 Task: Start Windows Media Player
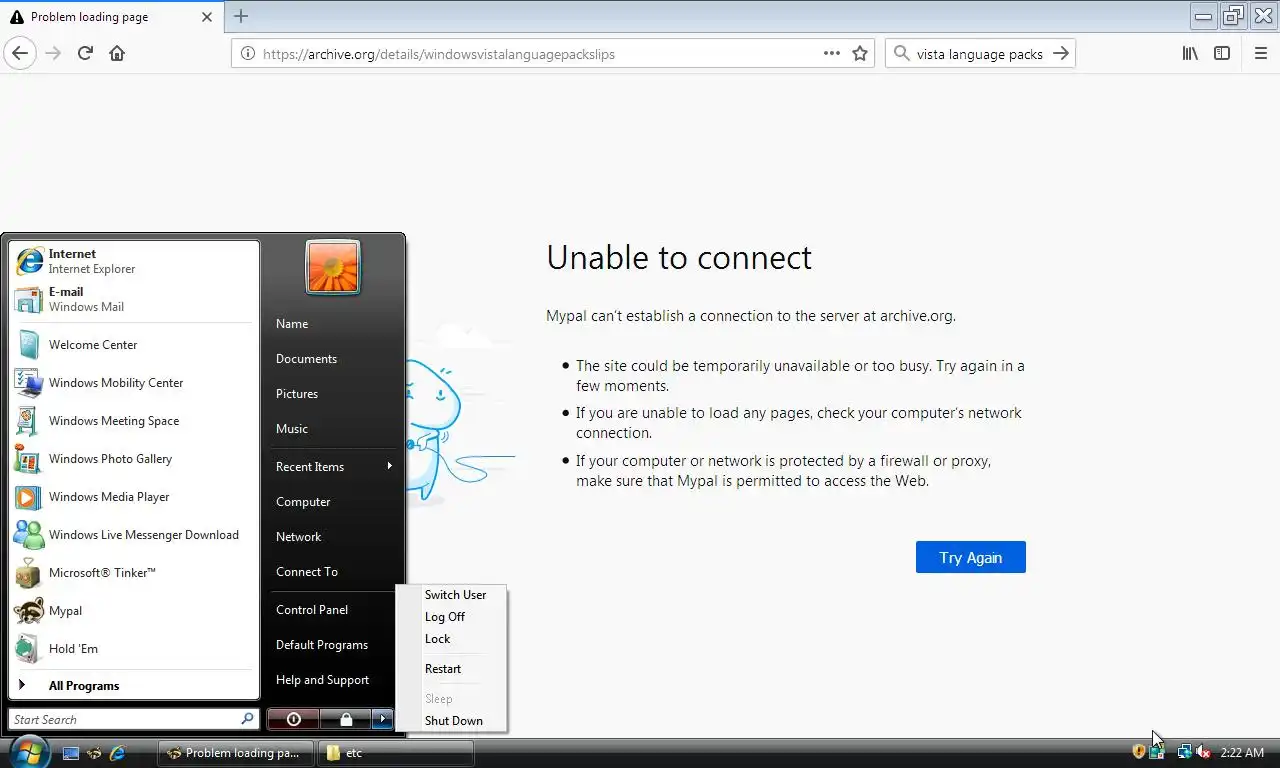click(134, 497)
